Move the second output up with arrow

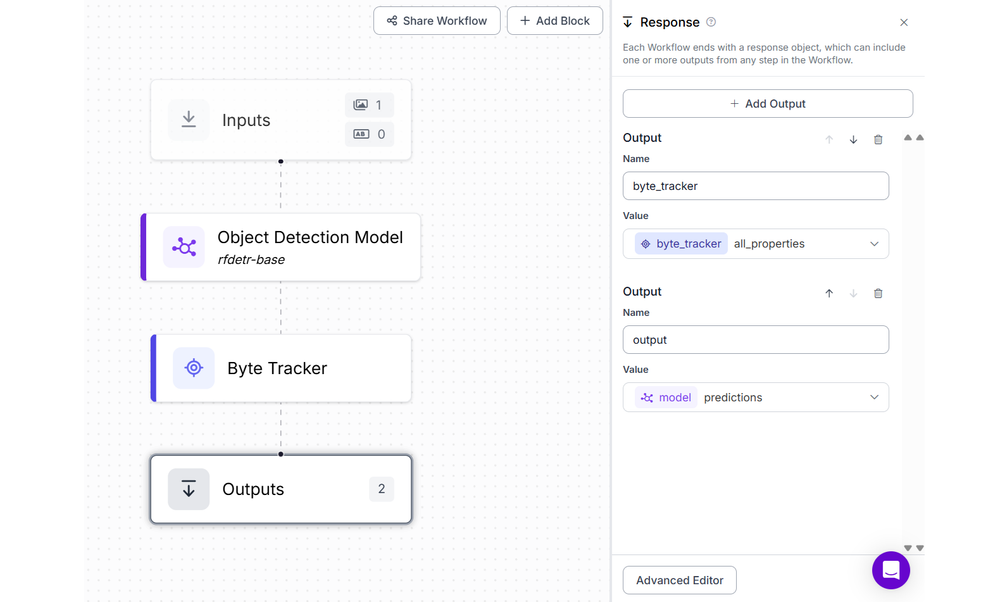(829, 294)
